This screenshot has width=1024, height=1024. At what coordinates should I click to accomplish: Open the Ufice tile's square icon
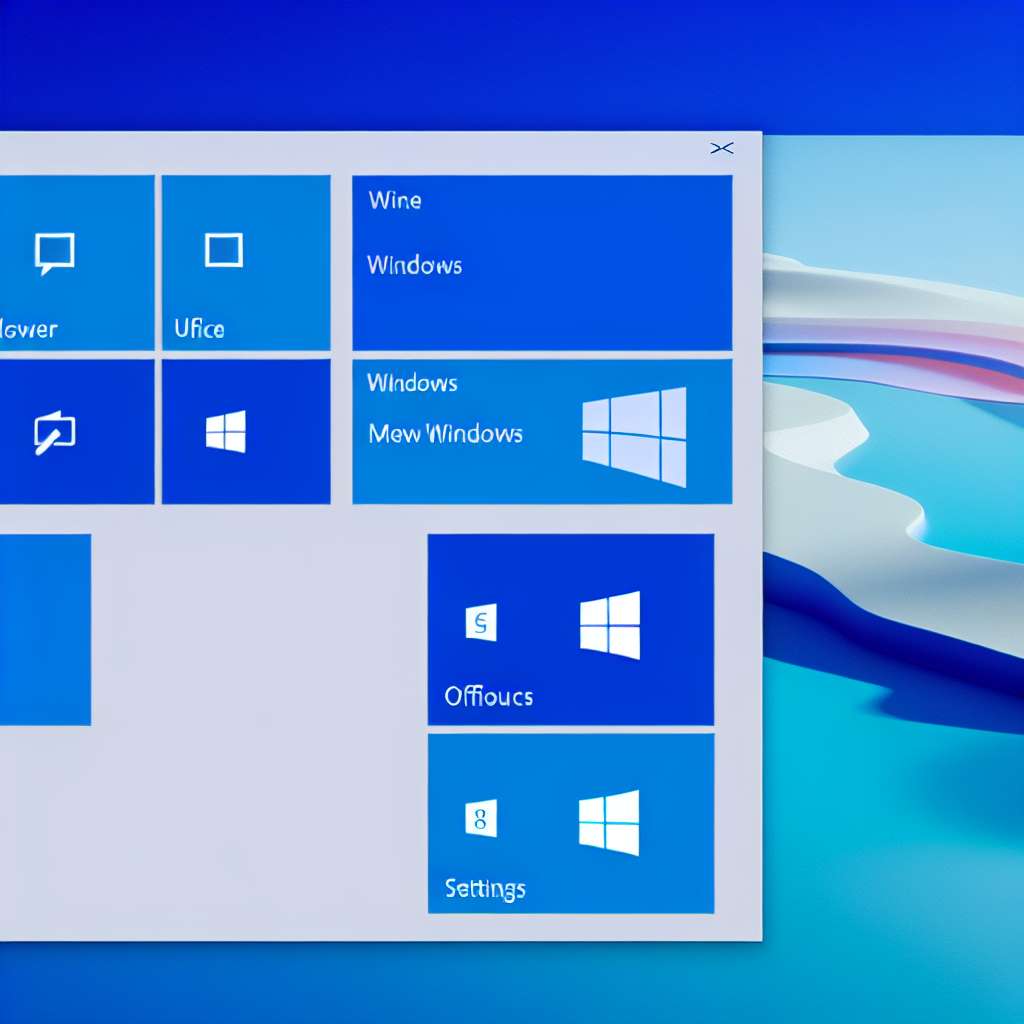pos(224,250)
